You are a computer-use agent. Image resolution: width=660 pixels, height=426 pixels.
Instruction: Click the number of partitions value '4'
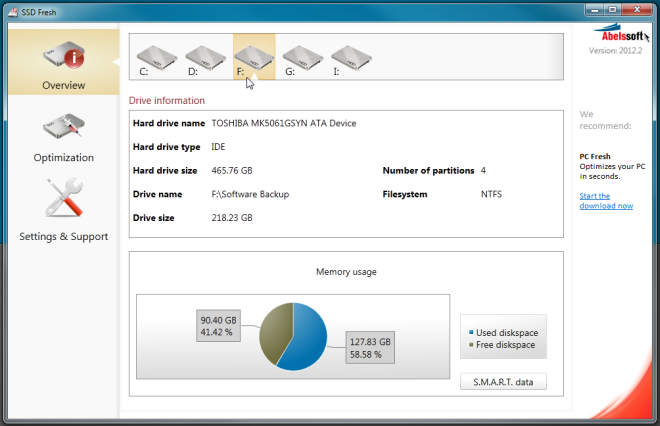[483, 170]
